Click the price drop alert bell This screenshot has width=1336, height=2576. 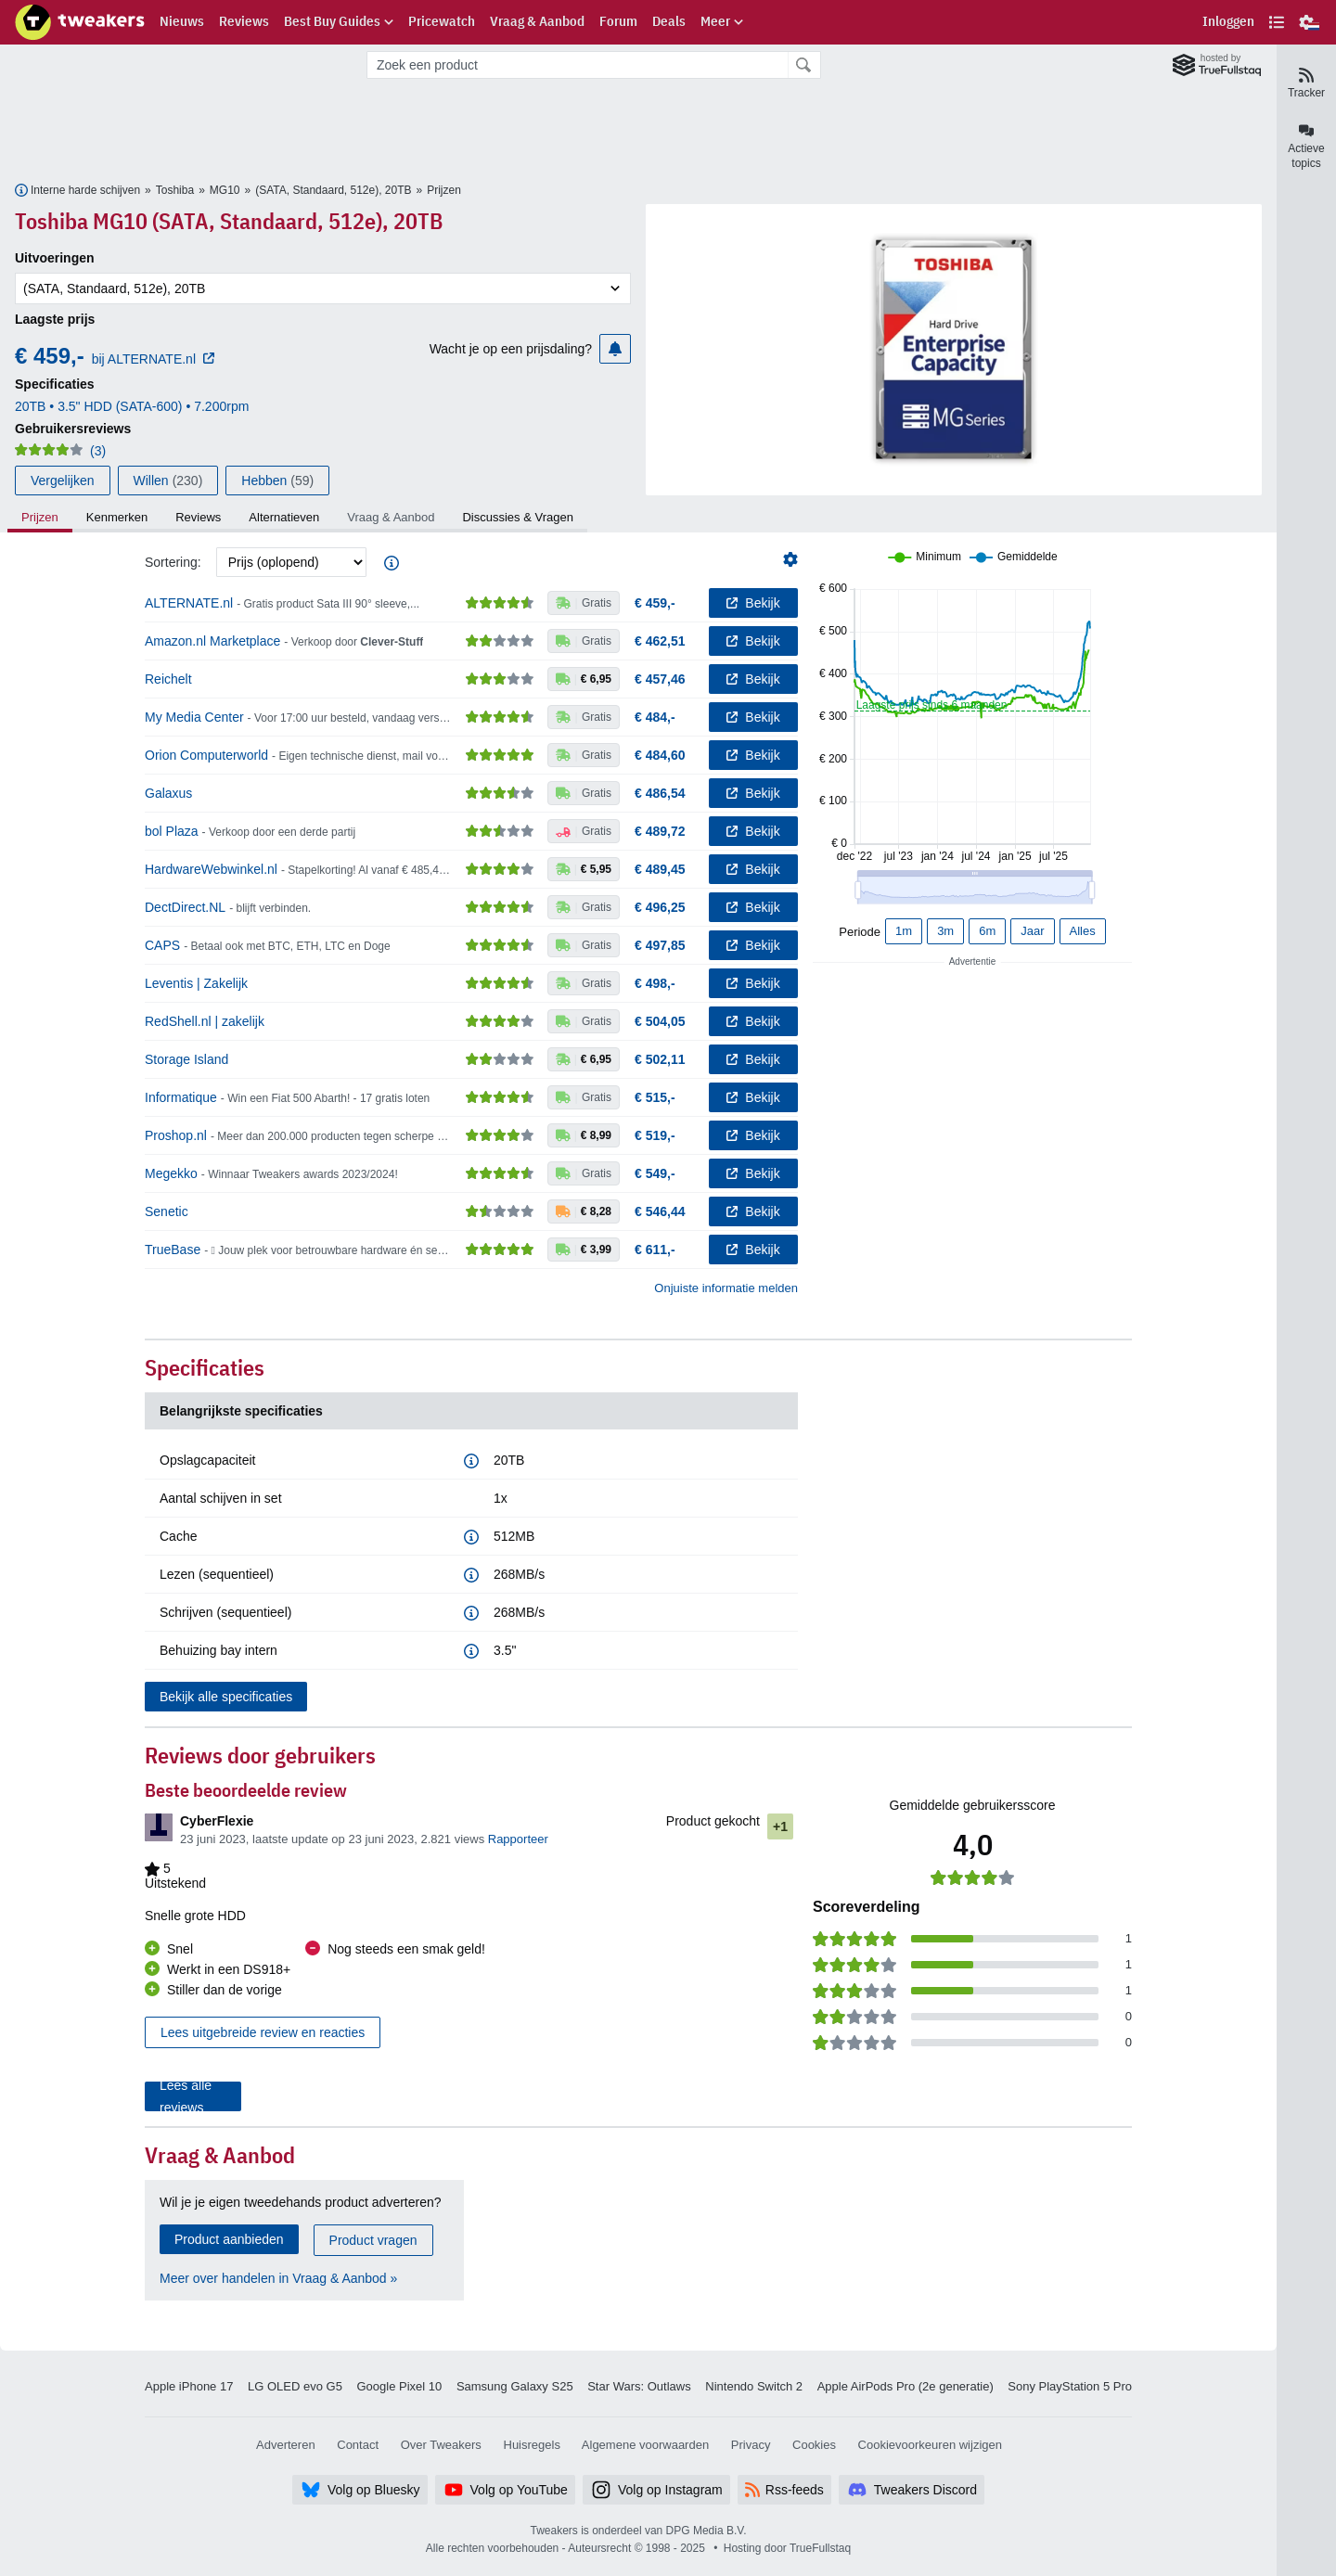pyautogui.click(x=614, y=349)
